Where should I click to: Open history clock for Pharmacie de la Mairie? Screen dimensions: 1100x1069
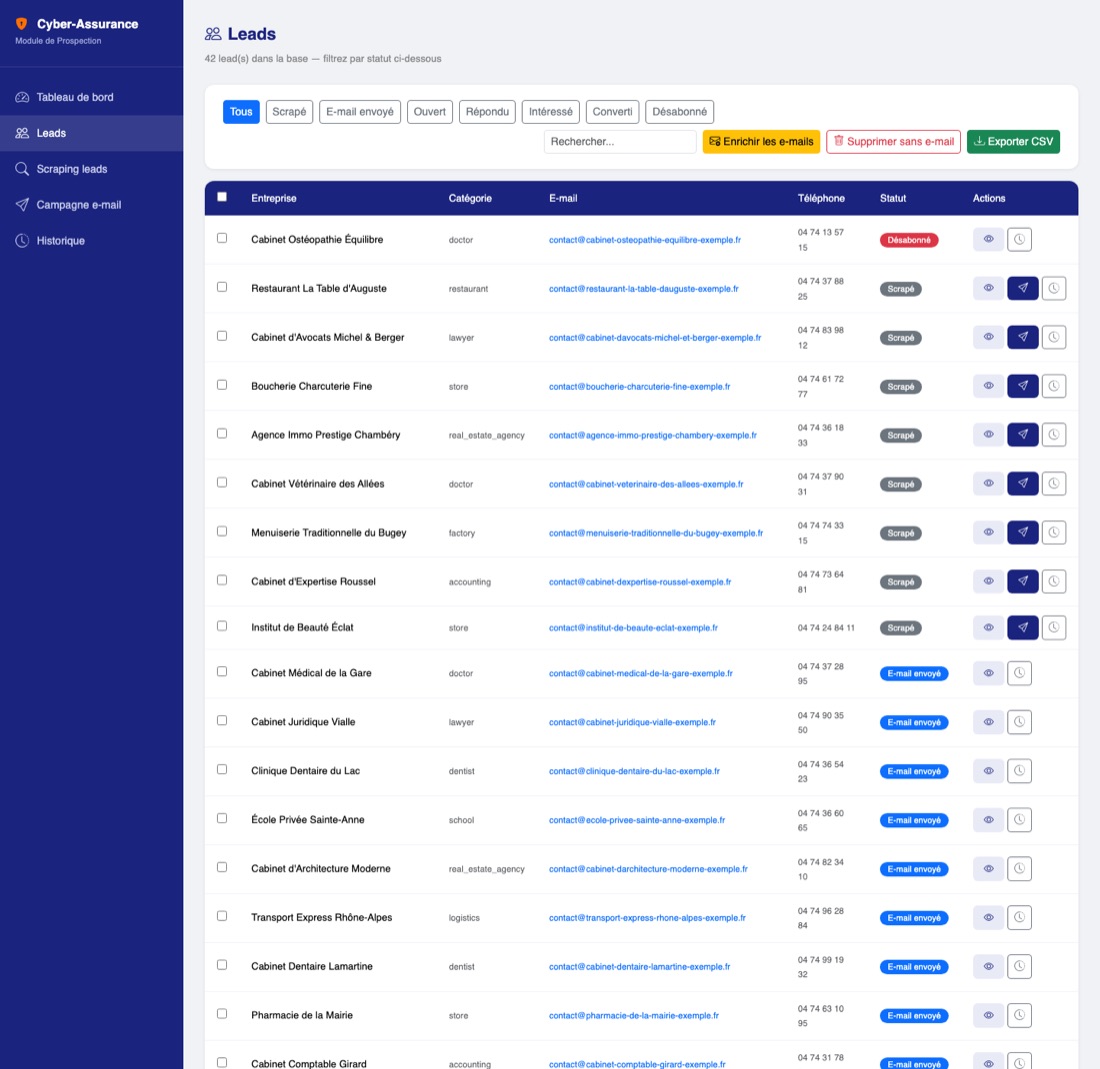click(1019, 1015)
